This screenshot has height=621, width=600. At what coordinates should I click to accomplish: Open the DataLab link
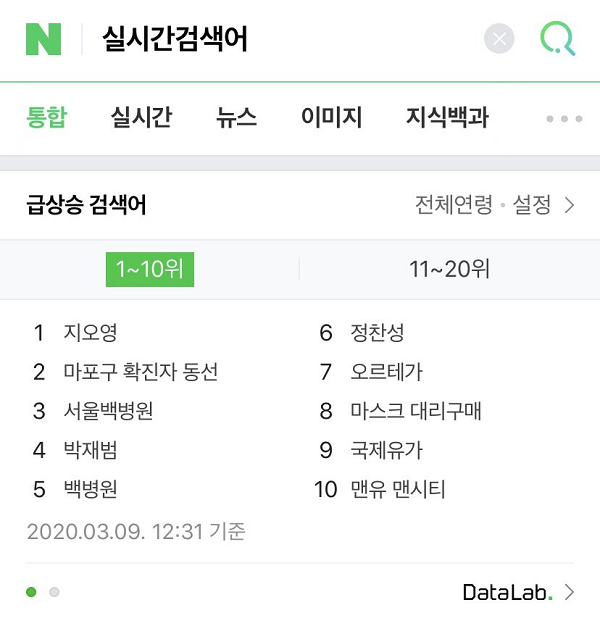pos(507,592)
